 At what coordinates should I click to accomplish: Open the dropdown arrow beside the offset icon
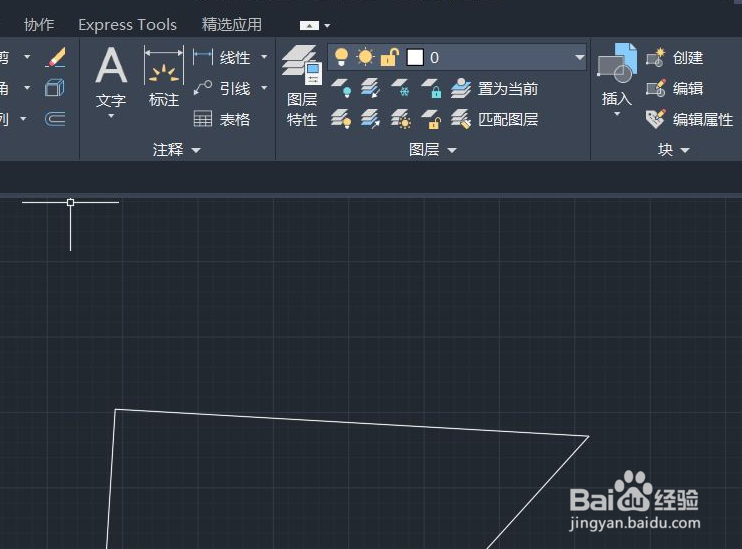tap(23, 119)
